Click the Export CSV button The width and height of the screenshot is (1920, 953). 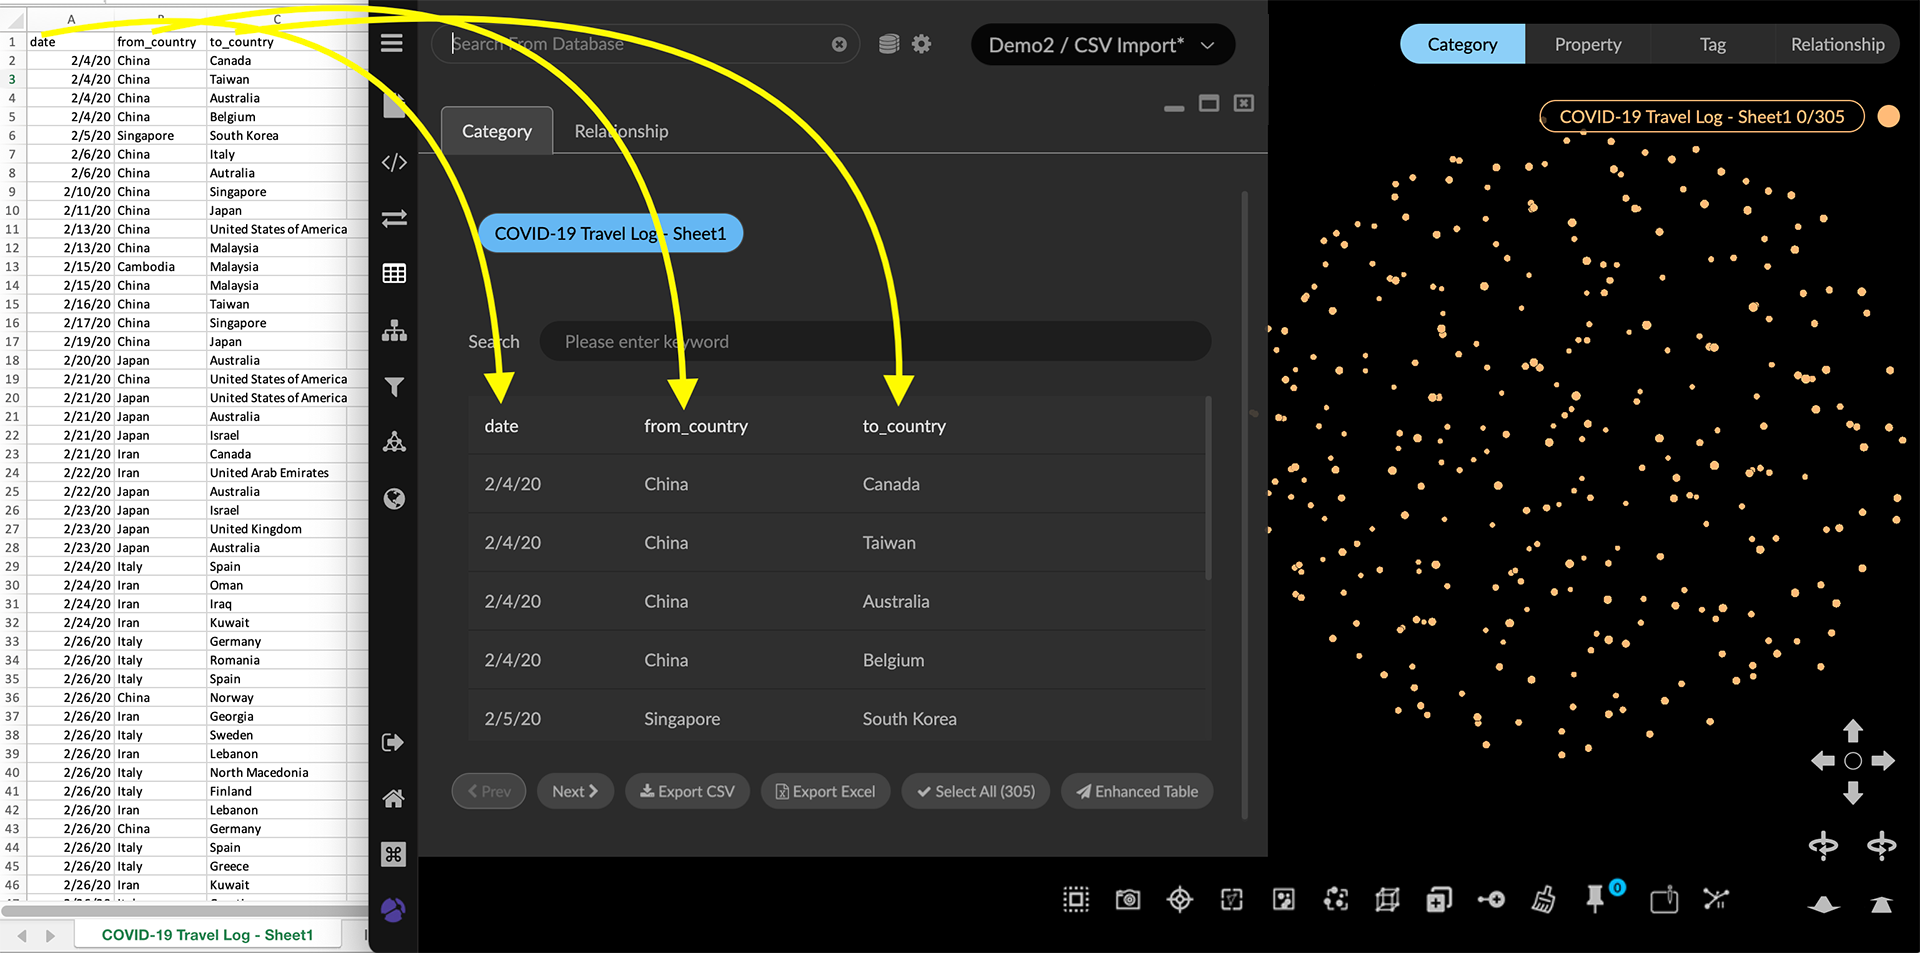(x=687, y=791)
